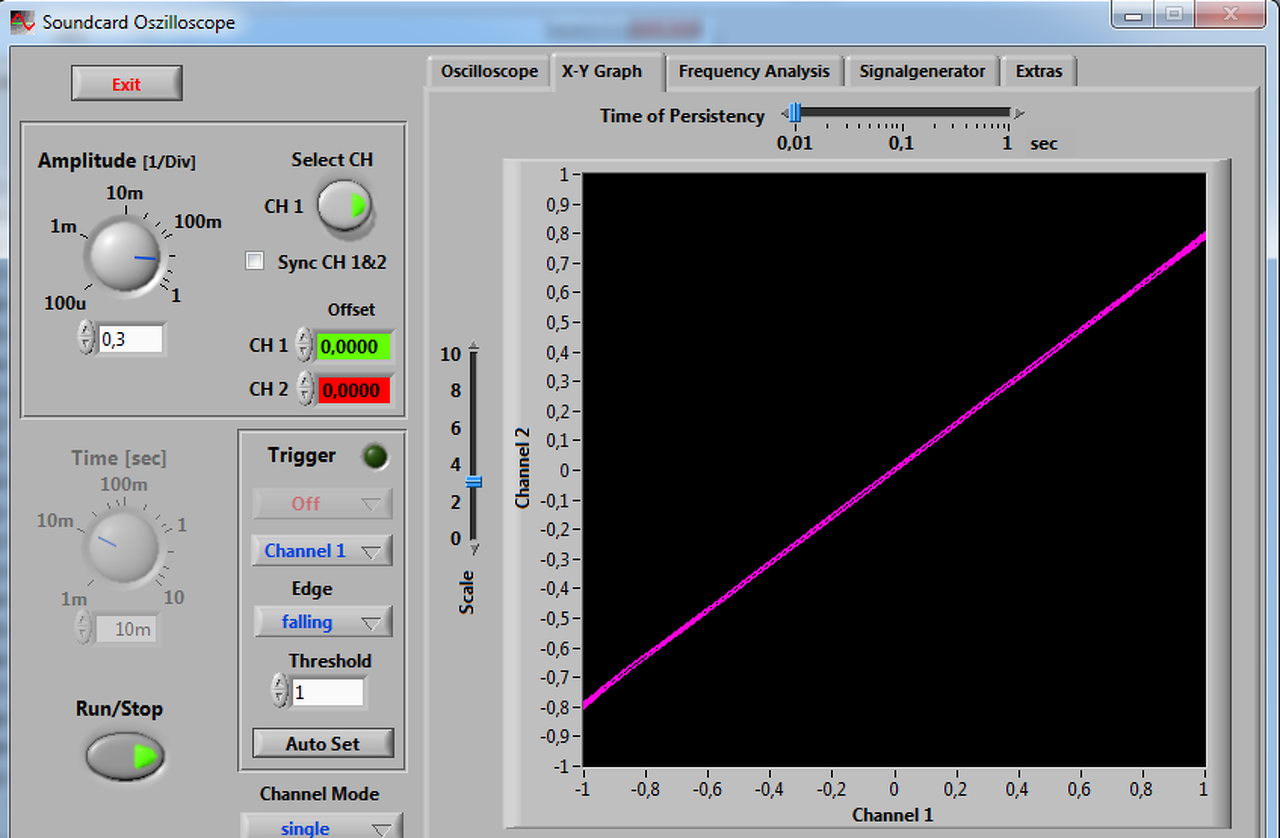Open the trigger source Channel 1 dropdown
This screenshot has width=1280, height=838.
click(322, 551)
